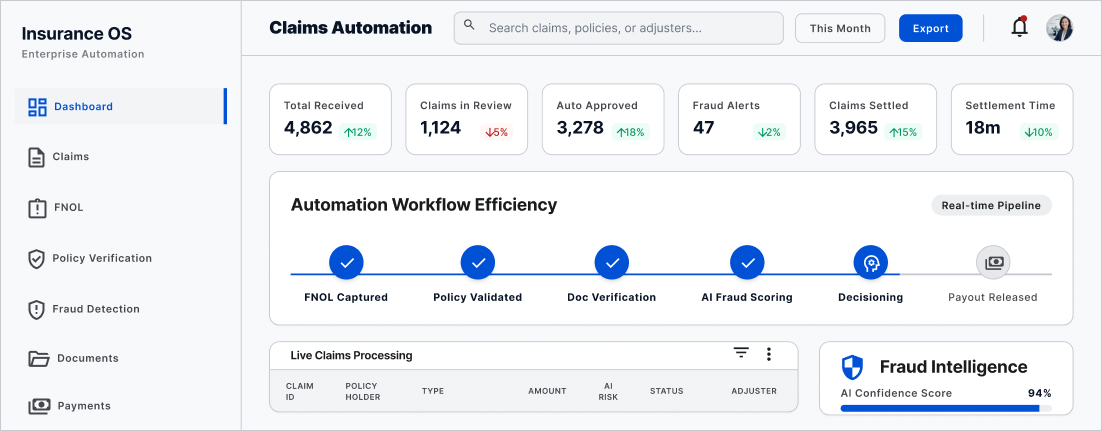Screen dimensions: 1102x431
Task: Open notifications bell
Action: [x=1019, y=27]
